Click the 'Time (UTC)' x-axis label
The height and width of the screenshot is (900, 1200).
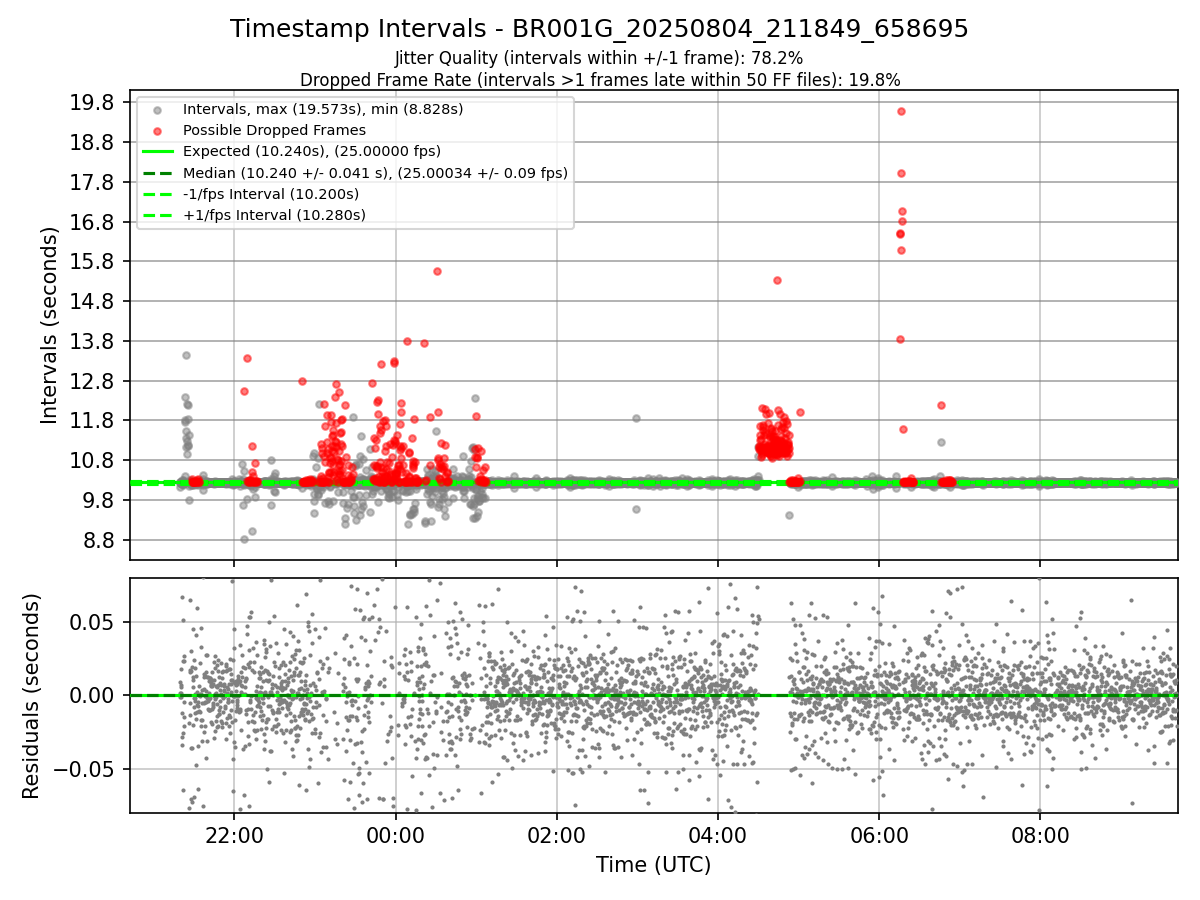point(653,865)
